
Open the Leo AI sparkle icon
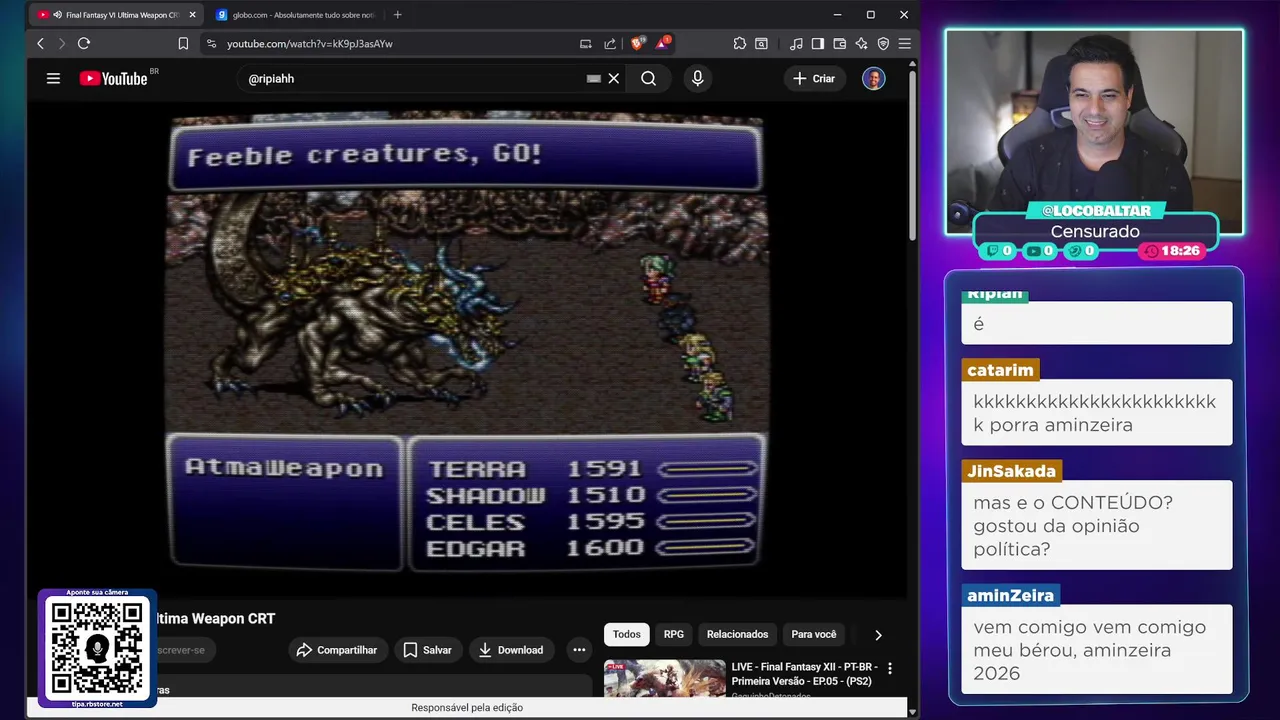pos(861,43)
